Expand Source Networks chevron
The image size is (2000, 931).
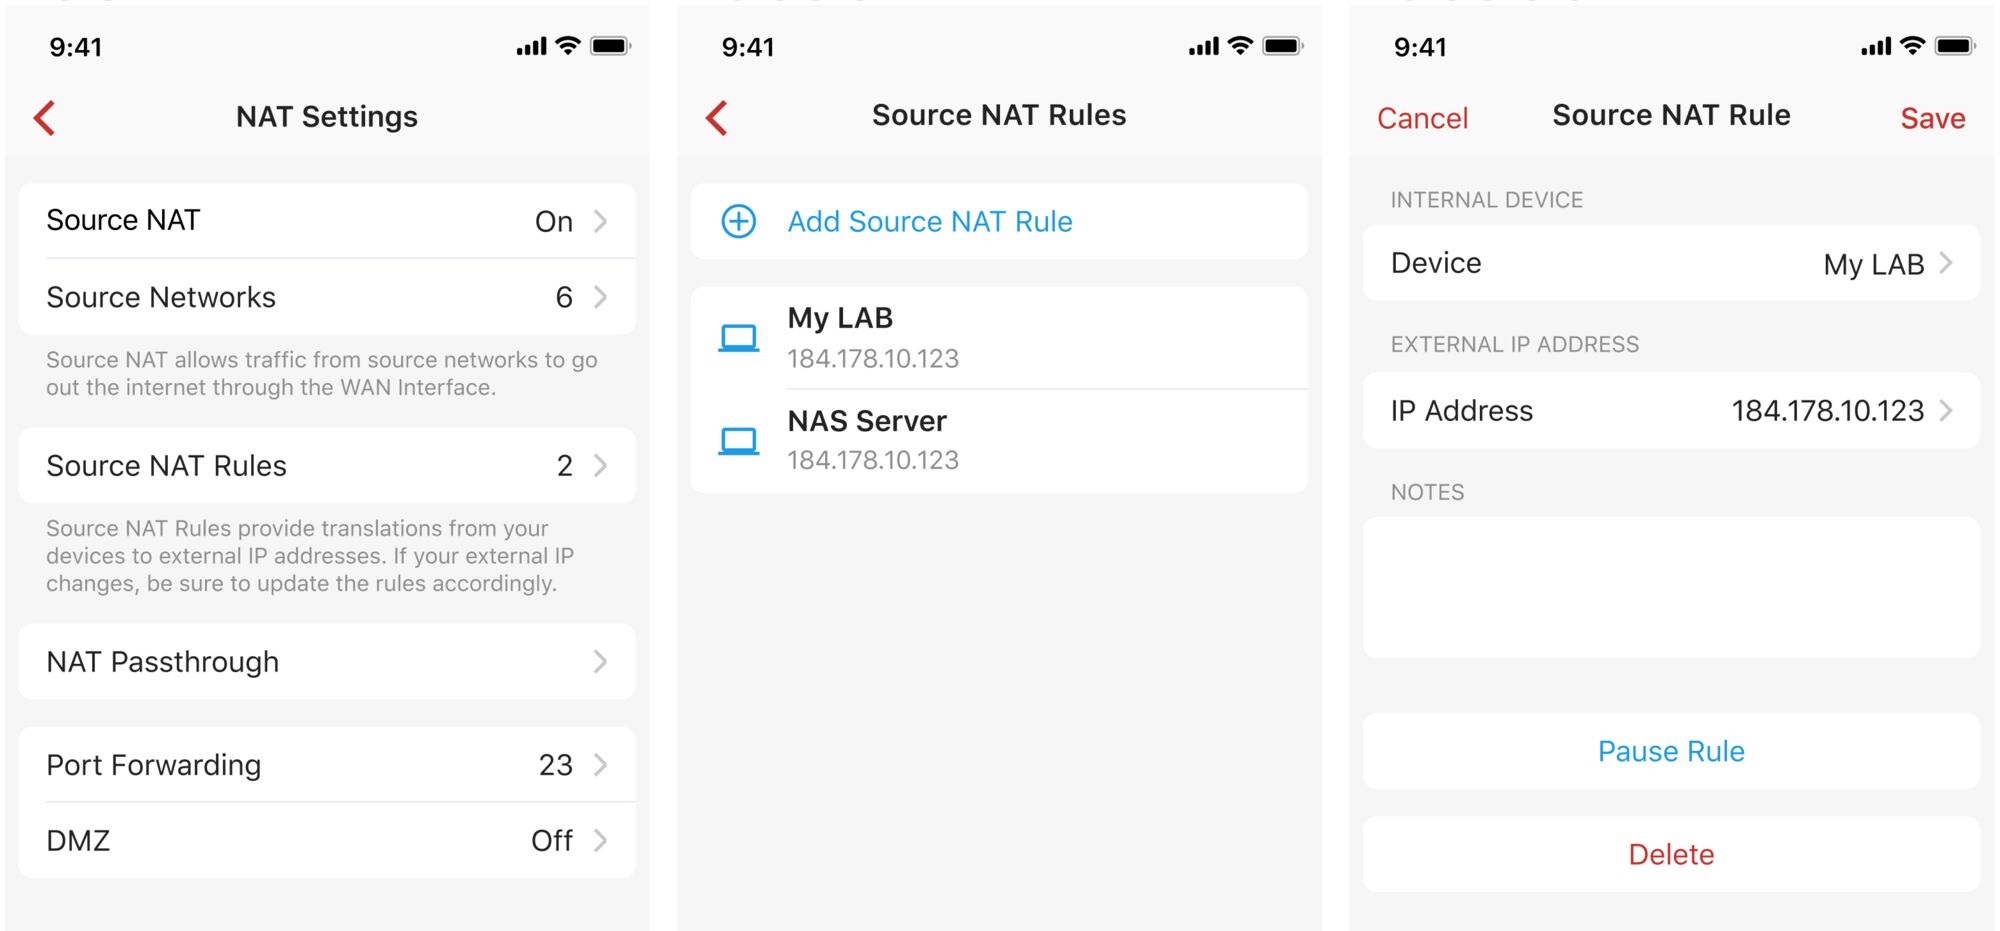click(x=600, y=297)
